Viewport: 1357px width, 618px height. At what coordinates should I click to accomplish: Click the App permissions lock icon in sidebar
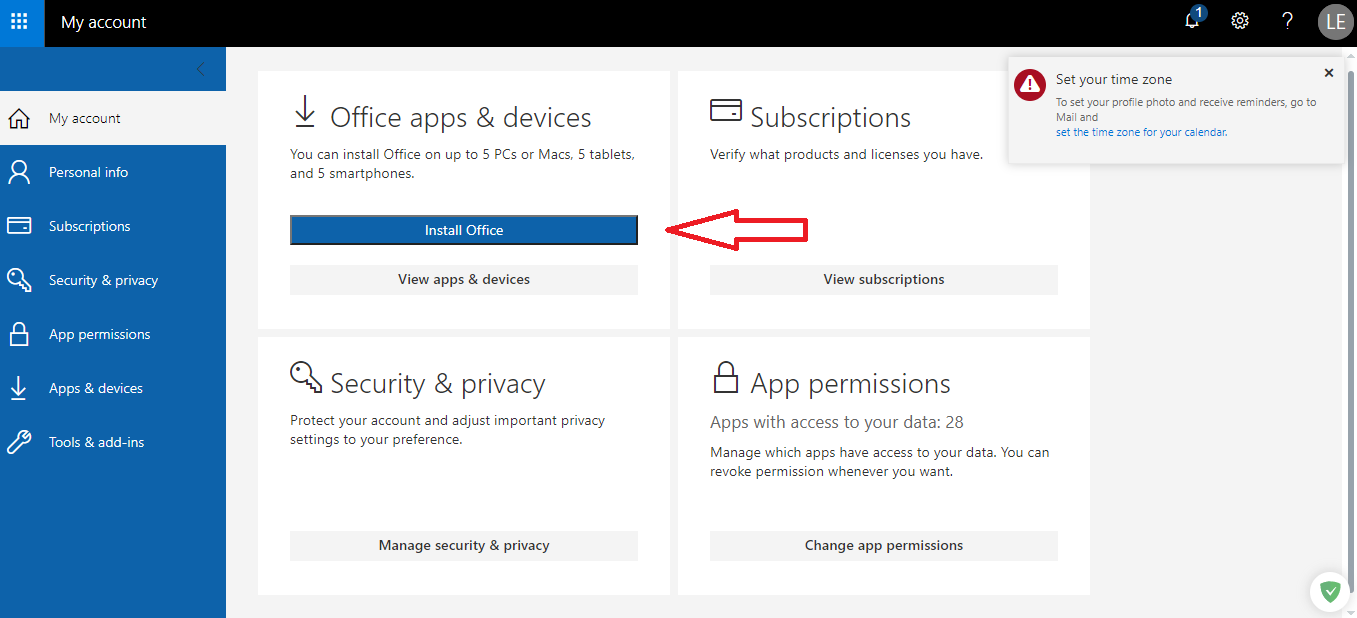point(18,334)
